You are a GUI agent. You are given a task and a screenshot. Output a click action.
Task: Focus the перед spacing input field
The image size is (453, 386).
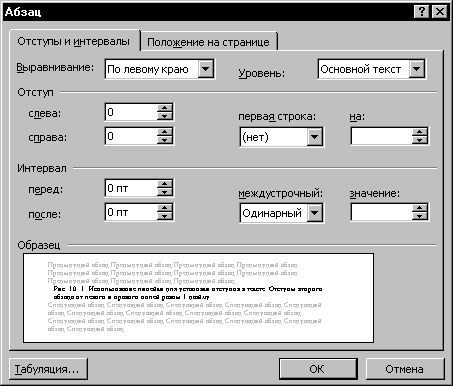coord(131,188)
